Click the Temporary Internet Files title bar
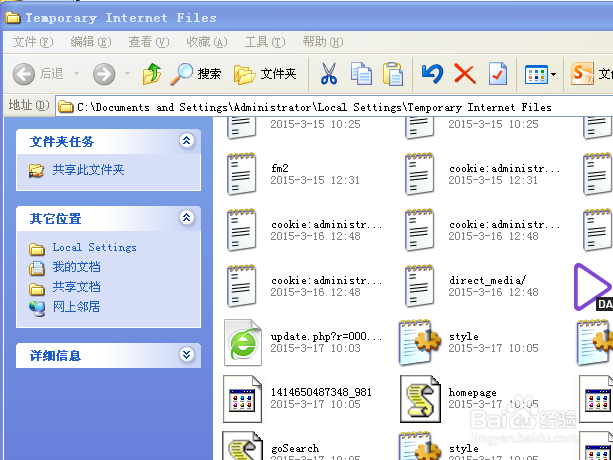 coord(306,17)
